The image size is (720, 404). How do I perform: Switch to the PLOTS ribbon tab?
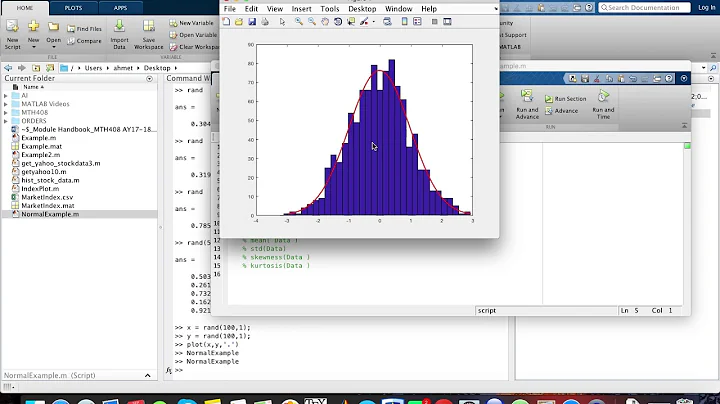click(x=73, y=7)
